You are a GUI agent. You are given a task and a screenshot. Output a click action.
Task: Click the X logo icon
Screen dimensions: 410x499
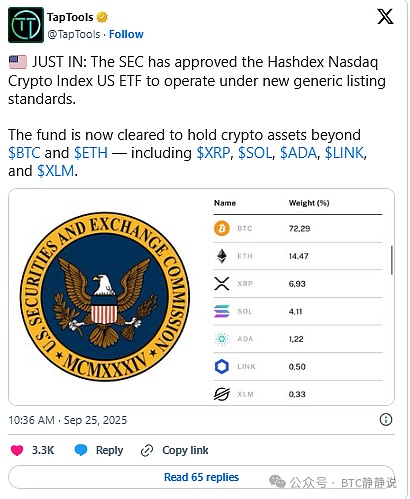[x=385, y=16]
